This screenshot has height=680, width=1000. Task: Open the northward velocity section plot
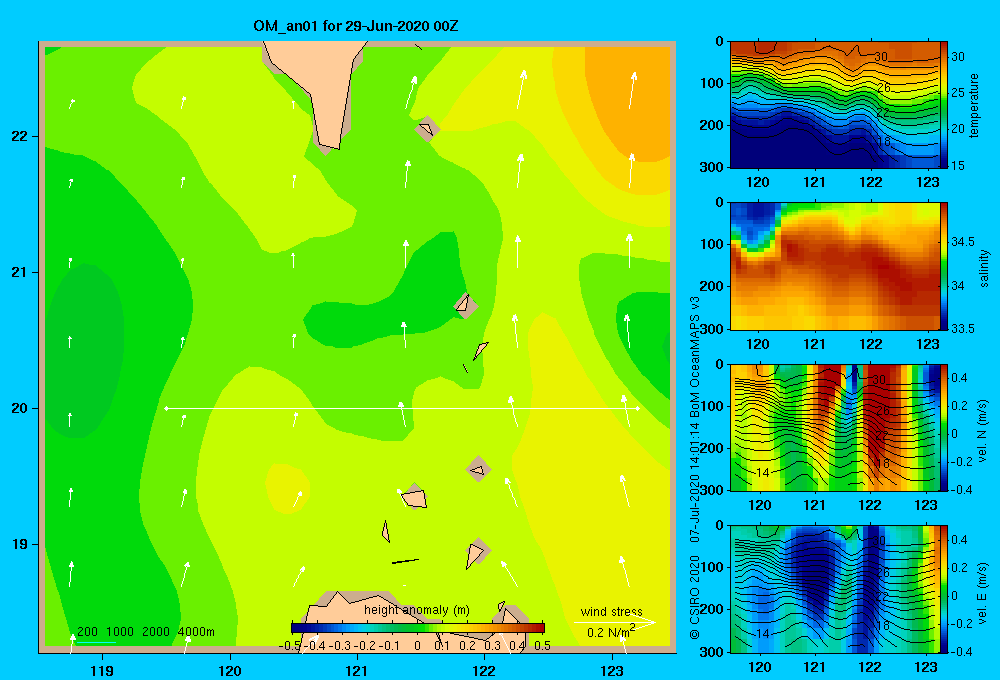[835, 427]
